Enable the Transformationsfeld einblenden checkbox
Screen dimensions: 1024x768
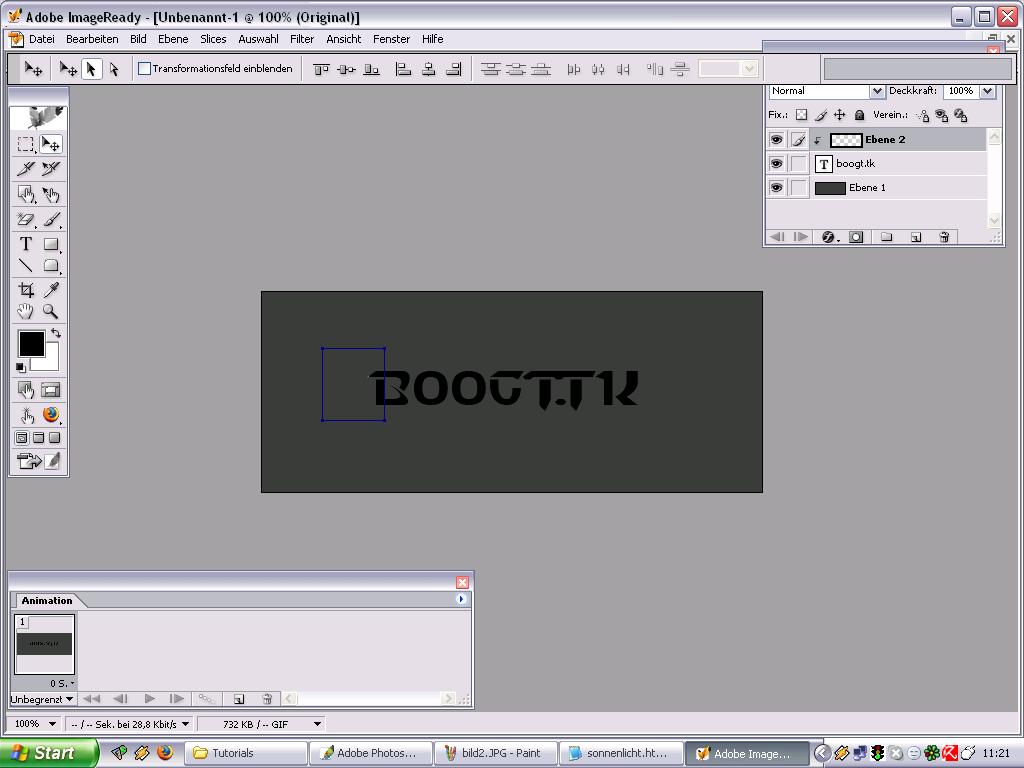[x=145, y=69]
